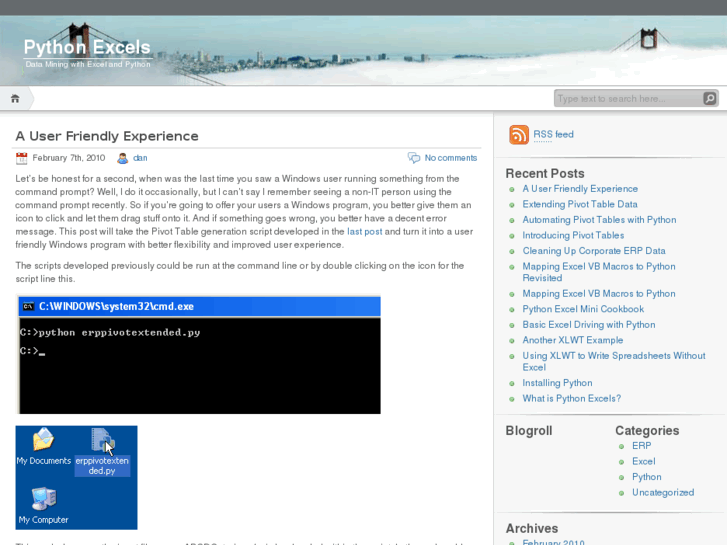Open Python Excel Mini Cookbook post

pos(583,309)
